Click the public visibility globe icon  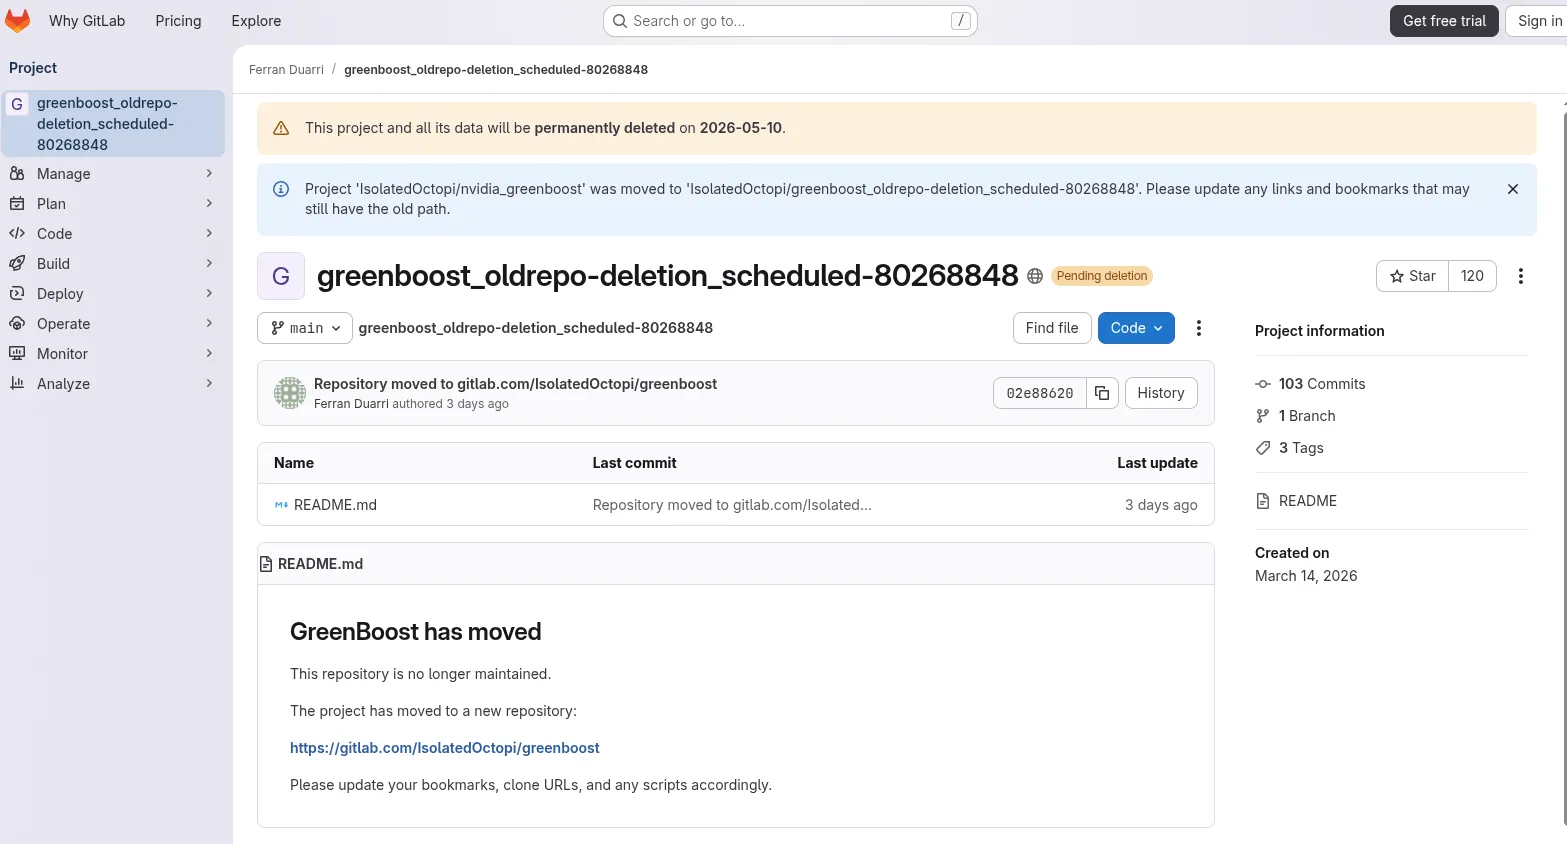[x=1035, y=276]
